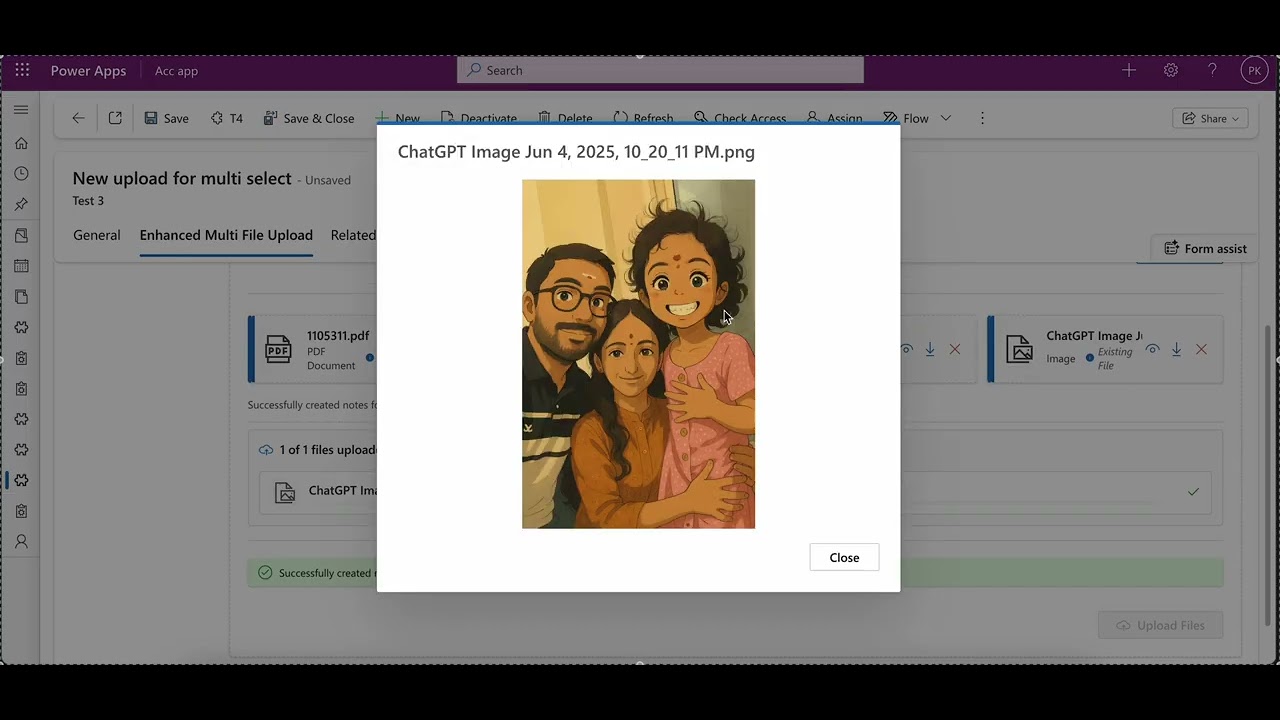Click the green checkmark at the upload row's end

tap(1193, 492)
